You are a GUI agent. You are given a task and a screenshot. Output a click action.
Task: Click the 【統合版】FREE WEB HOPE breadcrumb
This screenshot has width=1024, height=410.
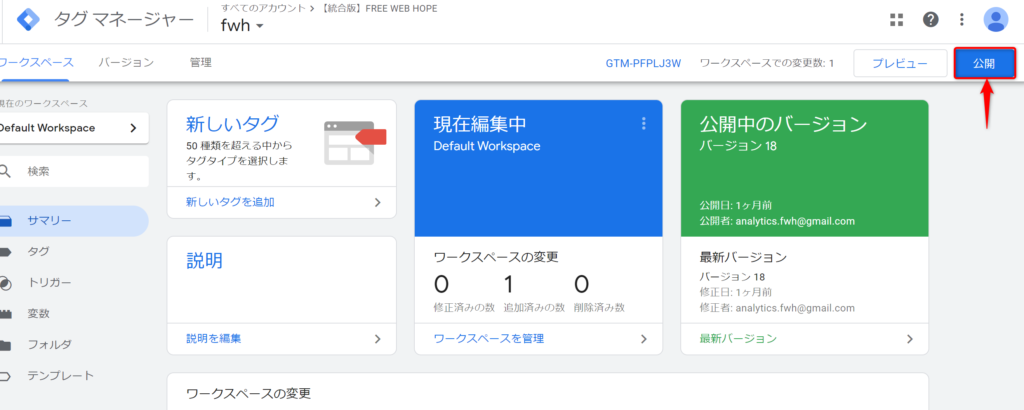pyautogui.click(x=380, y=8)
